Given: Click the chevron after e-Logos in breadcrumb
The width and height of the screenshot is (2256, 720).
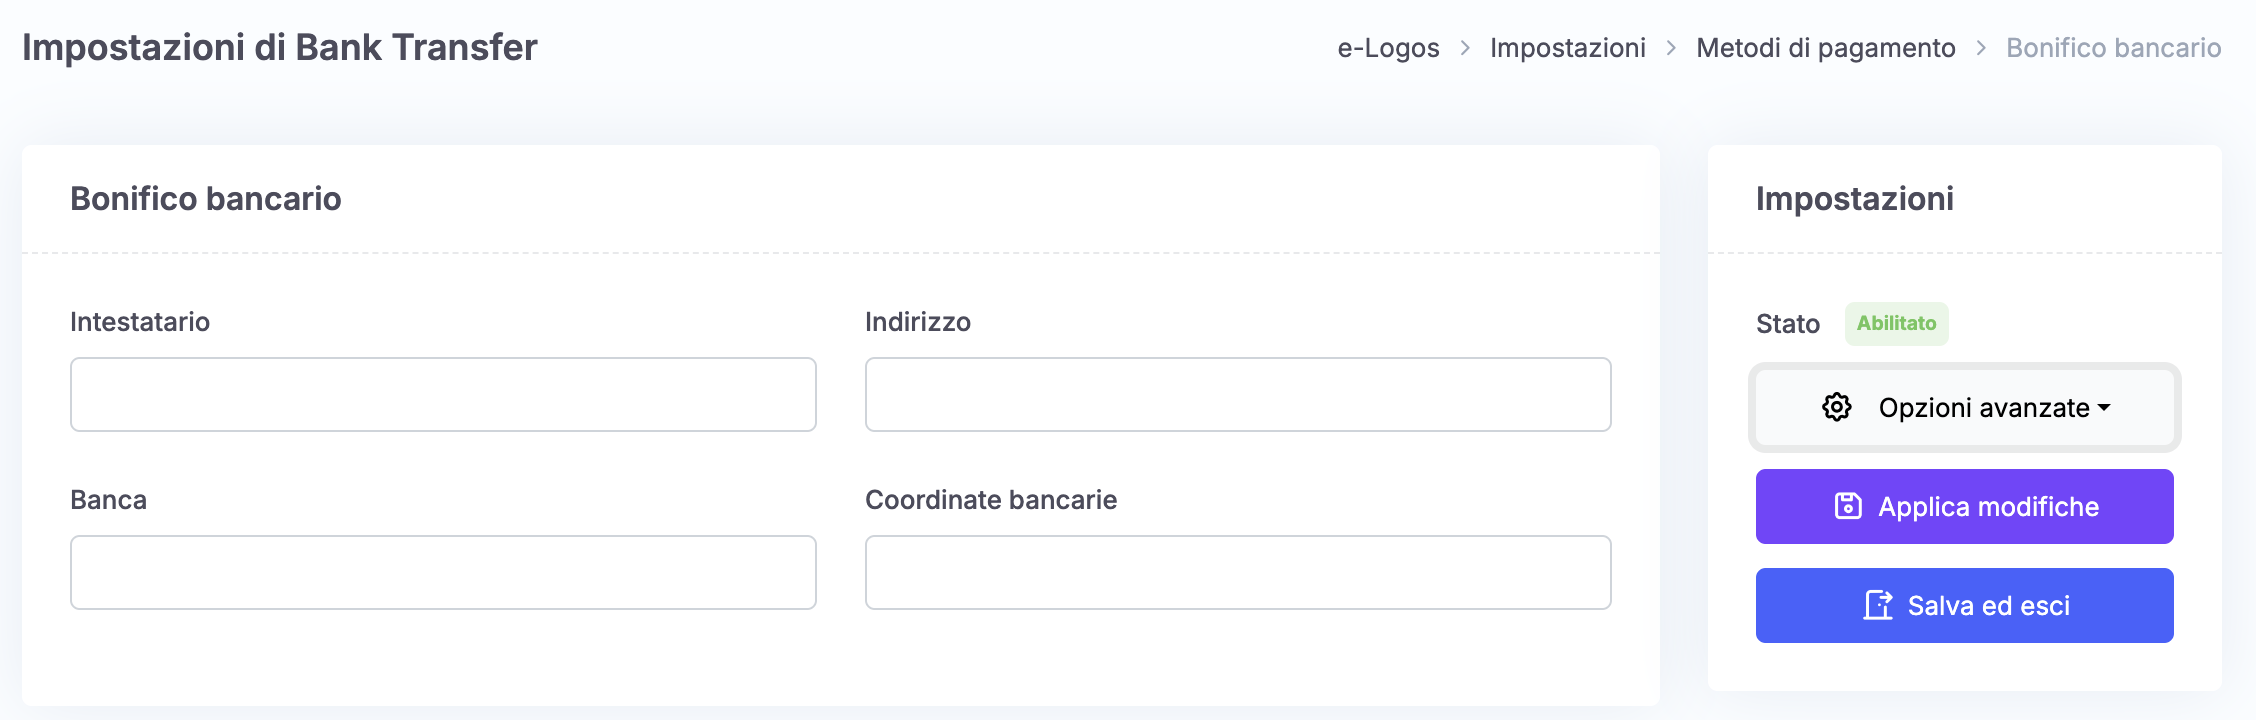Looking at the screenshot, I should (x=1465, y=48).
